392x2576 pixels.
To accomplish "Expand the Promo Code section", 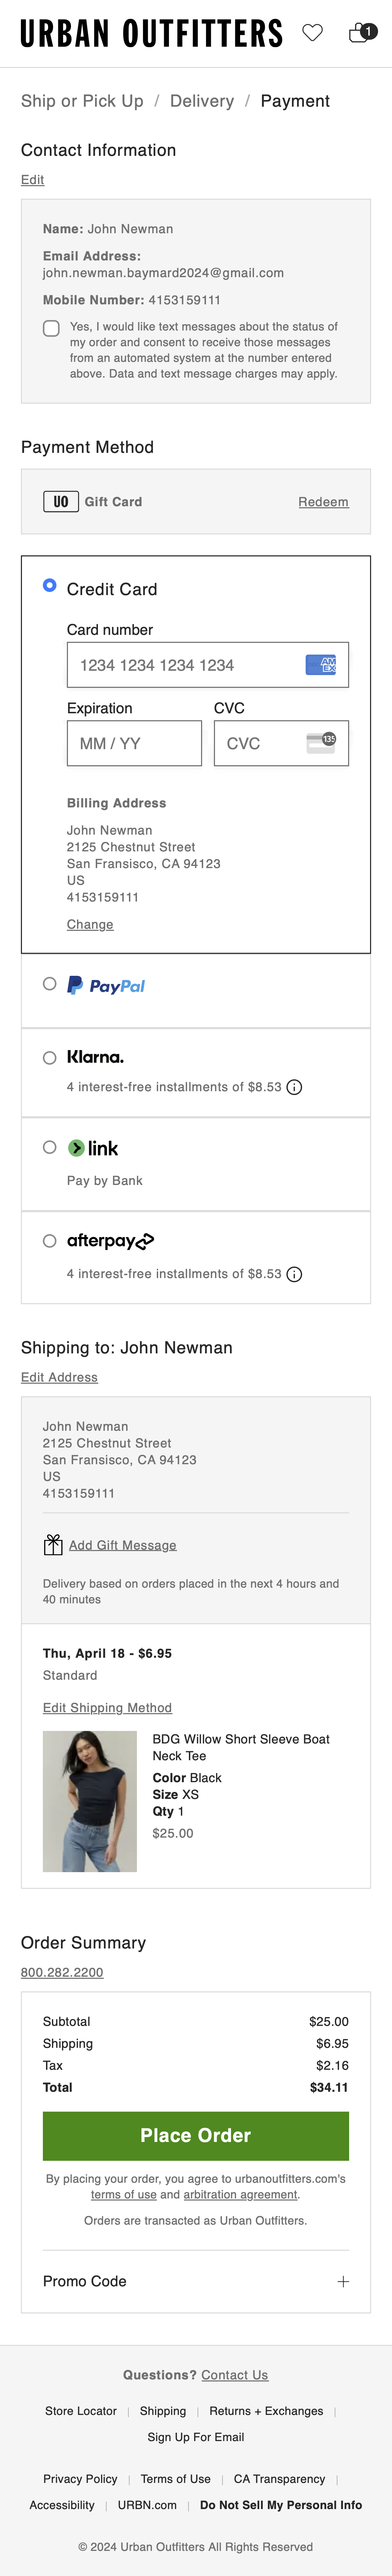I will (343, 2281).
